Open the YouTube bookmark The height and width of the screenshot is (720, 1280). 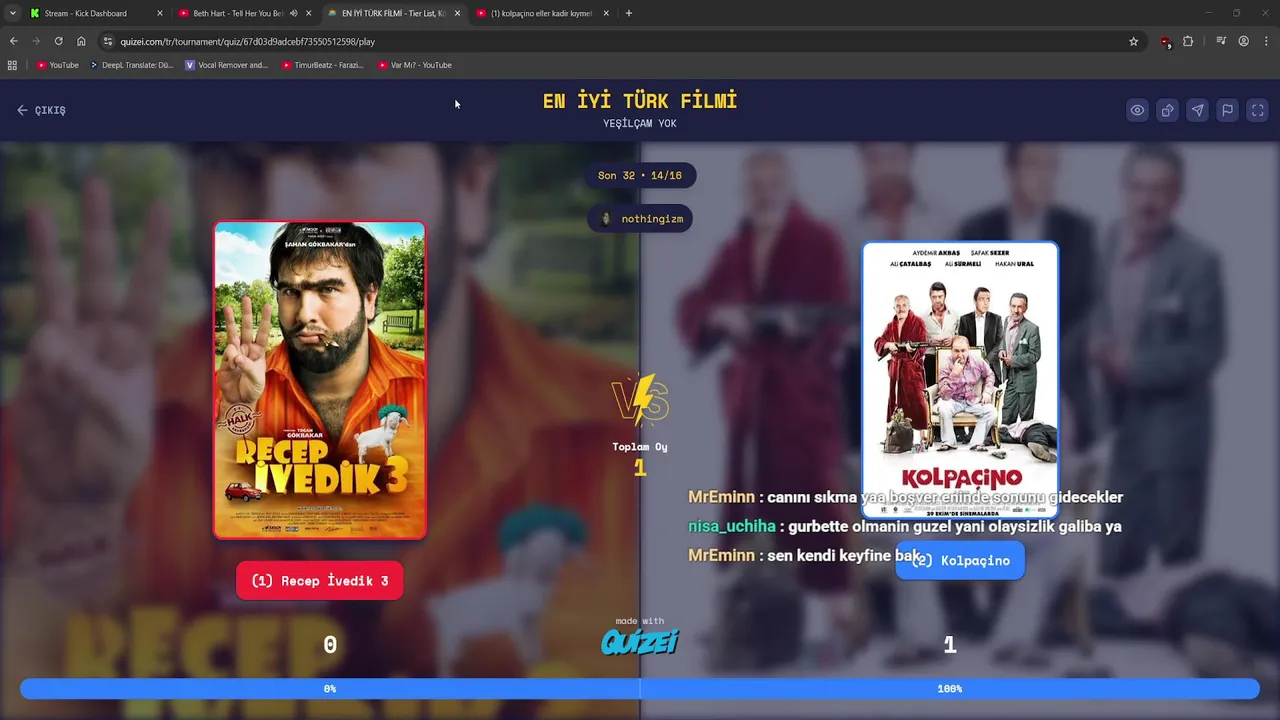[x=57, y=65]
